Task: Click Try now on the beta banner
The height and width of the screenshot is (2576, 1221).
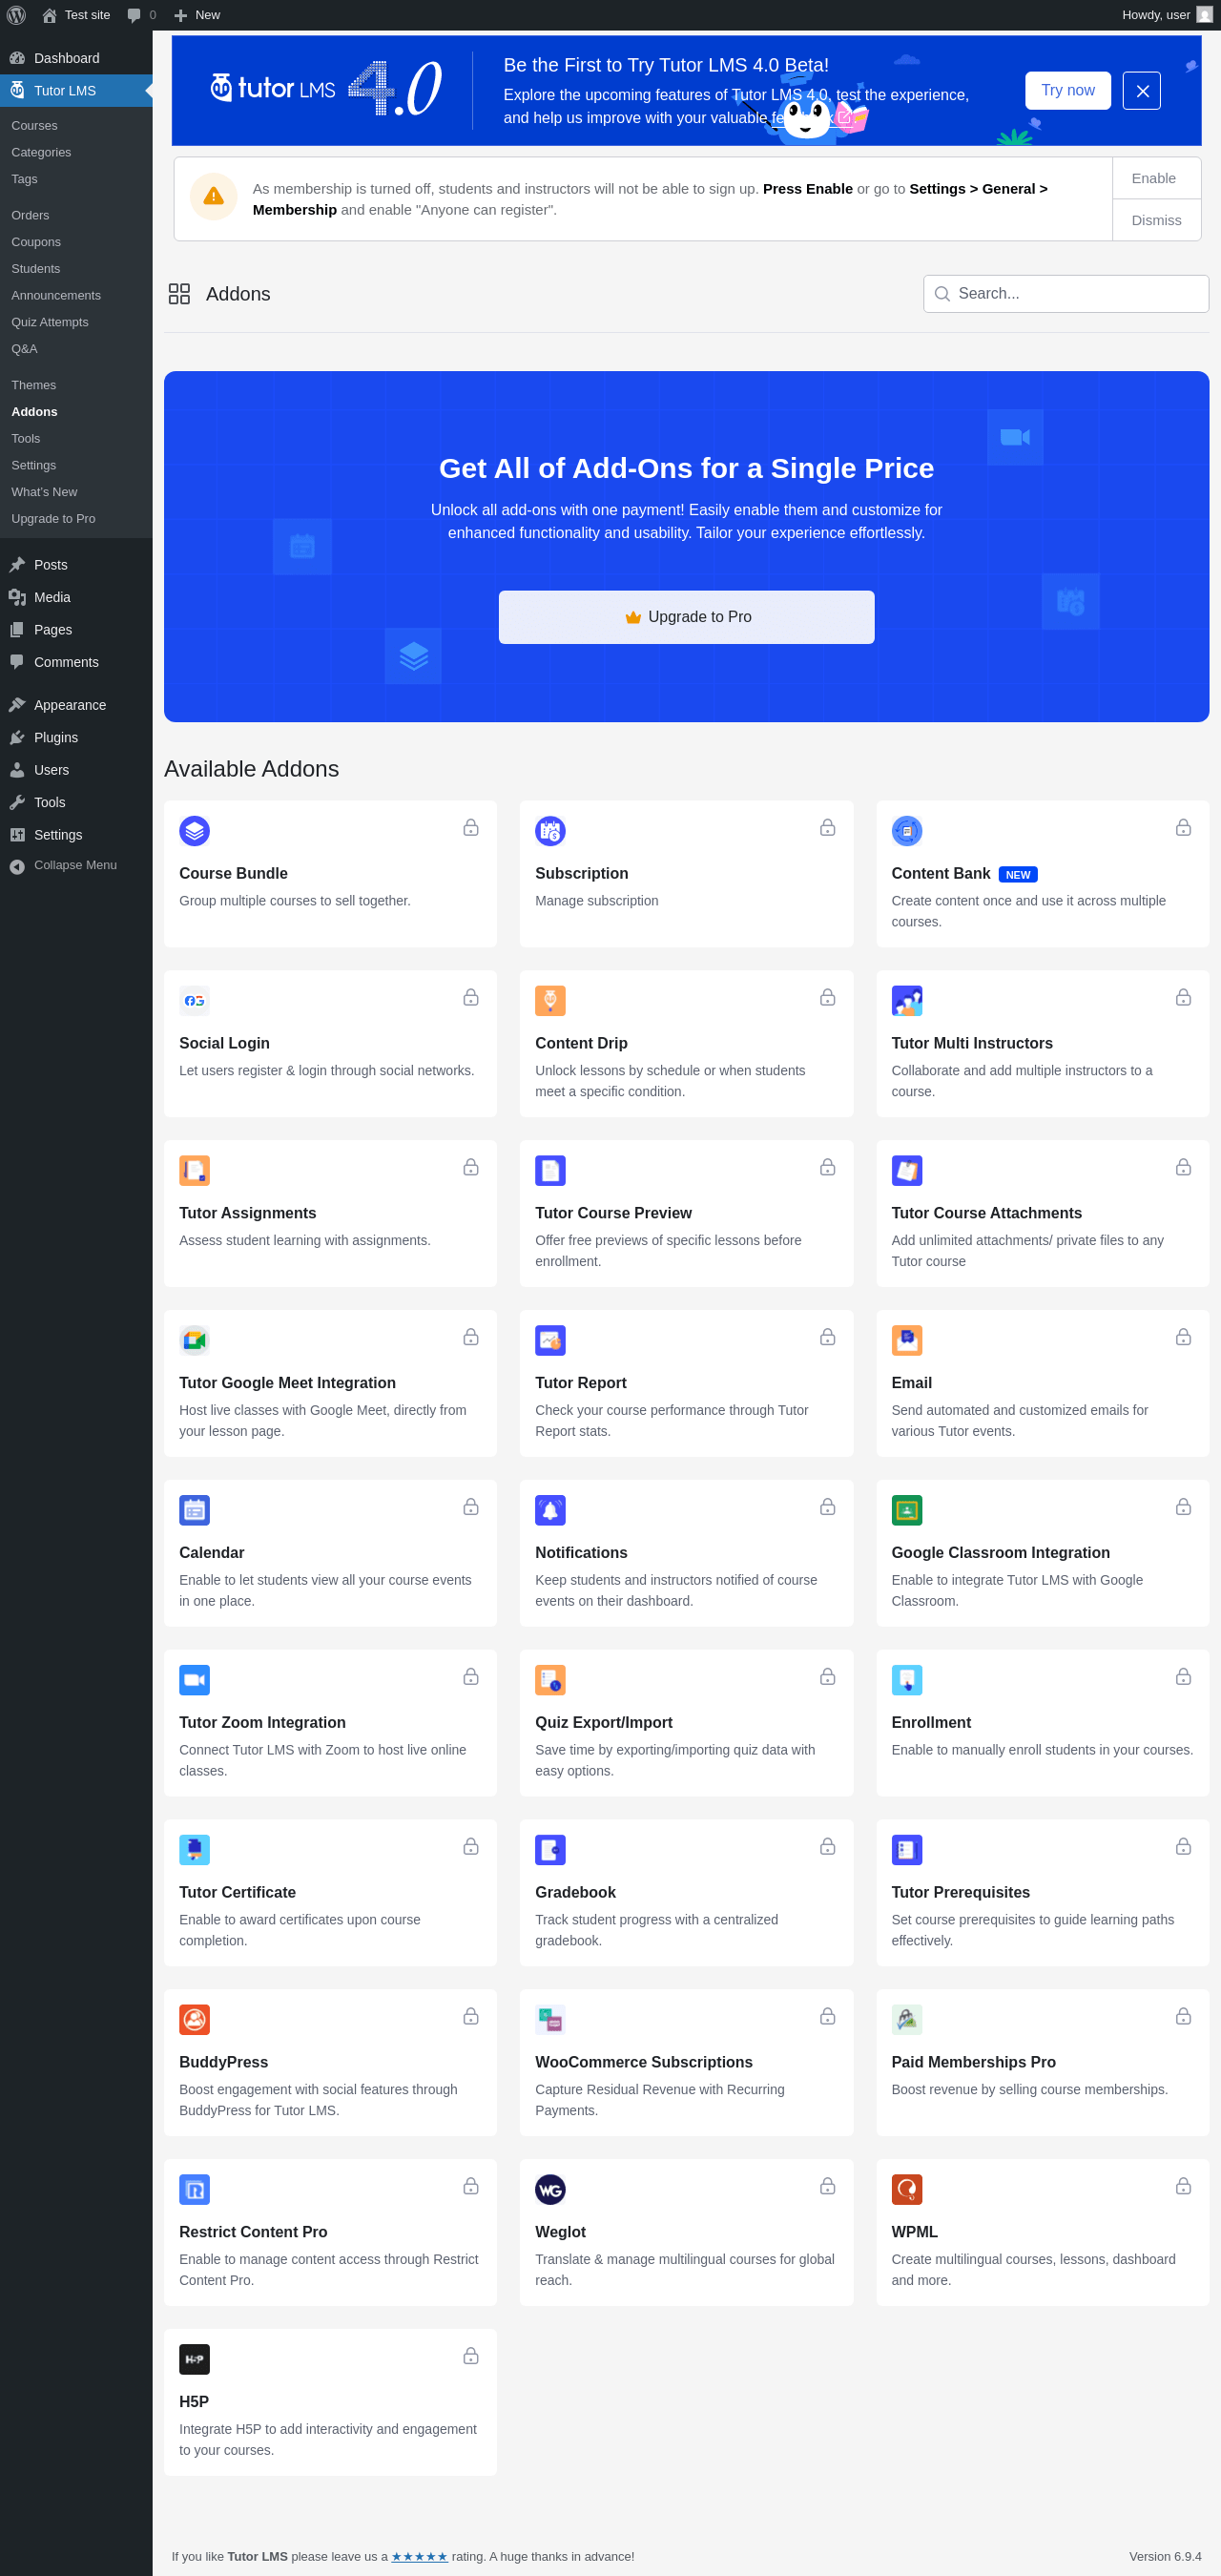Action: pyautogui.click(x=1067, y=90)
